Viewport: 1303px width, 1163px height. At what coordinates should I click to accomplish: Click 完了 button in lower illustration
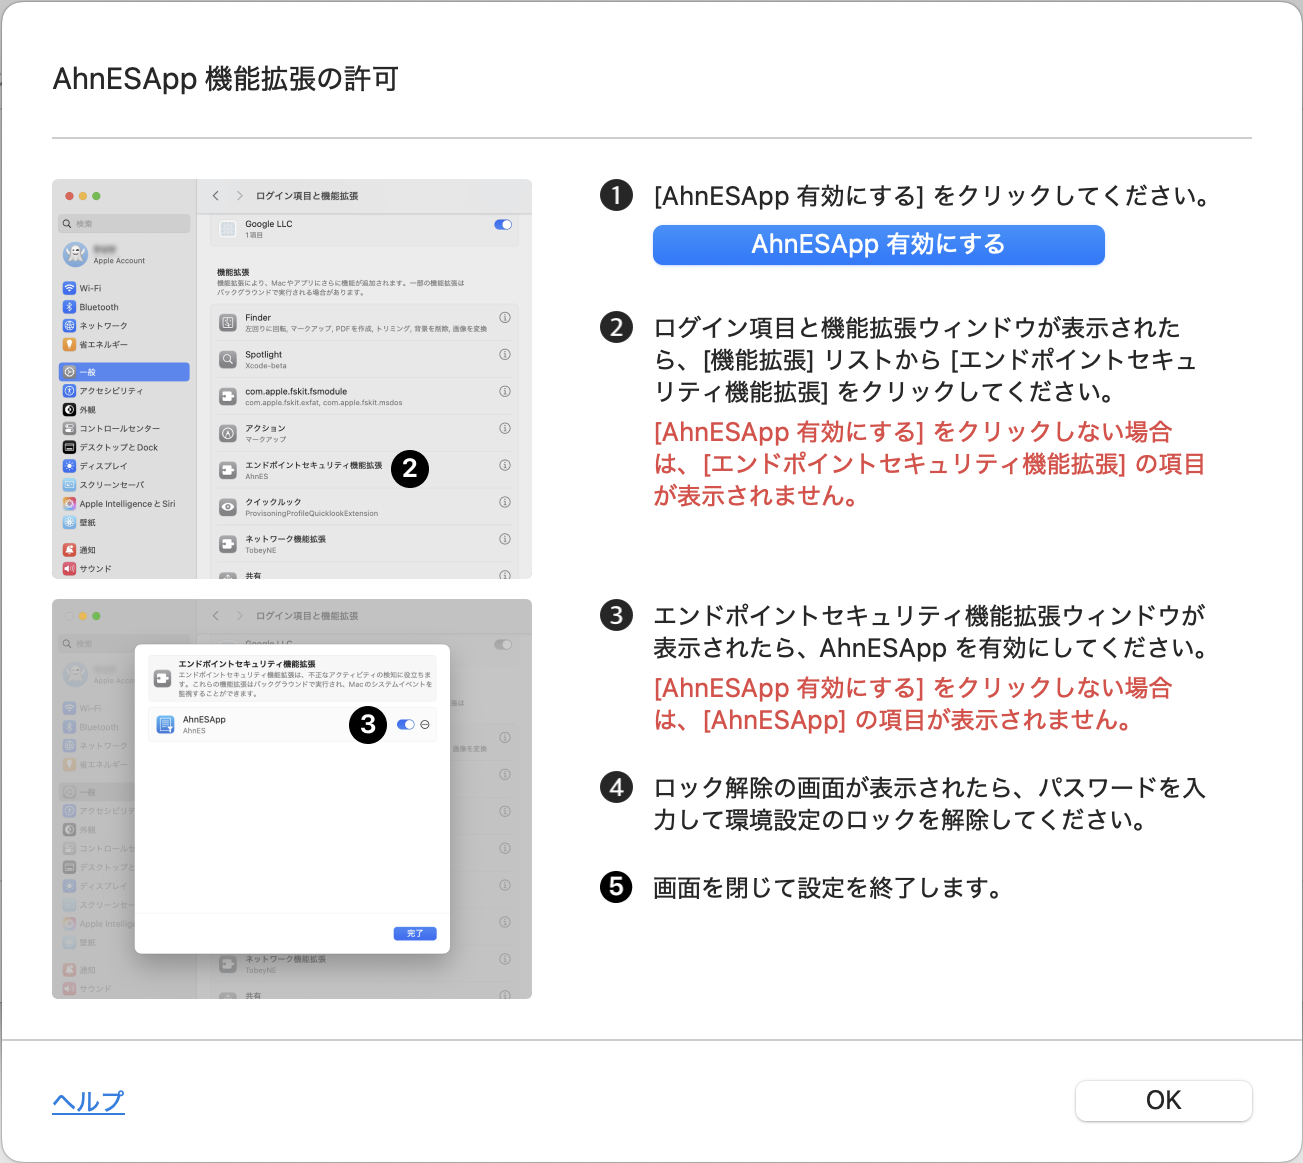(x=415, y=933)
